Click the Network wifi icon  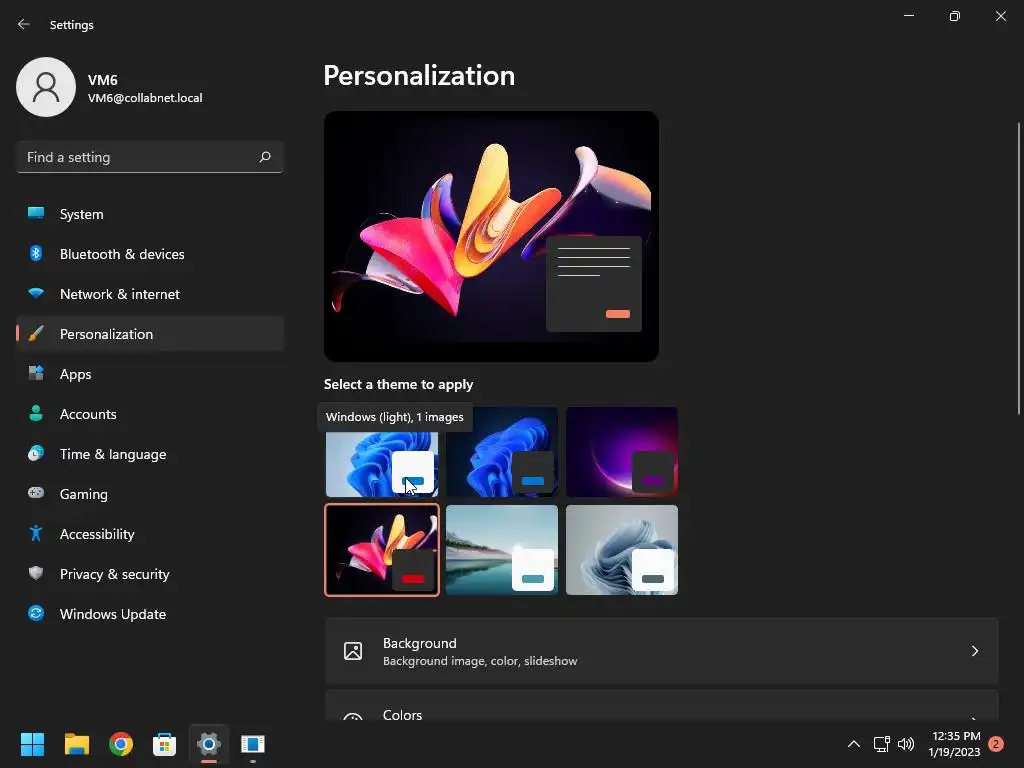click(36, 293)
